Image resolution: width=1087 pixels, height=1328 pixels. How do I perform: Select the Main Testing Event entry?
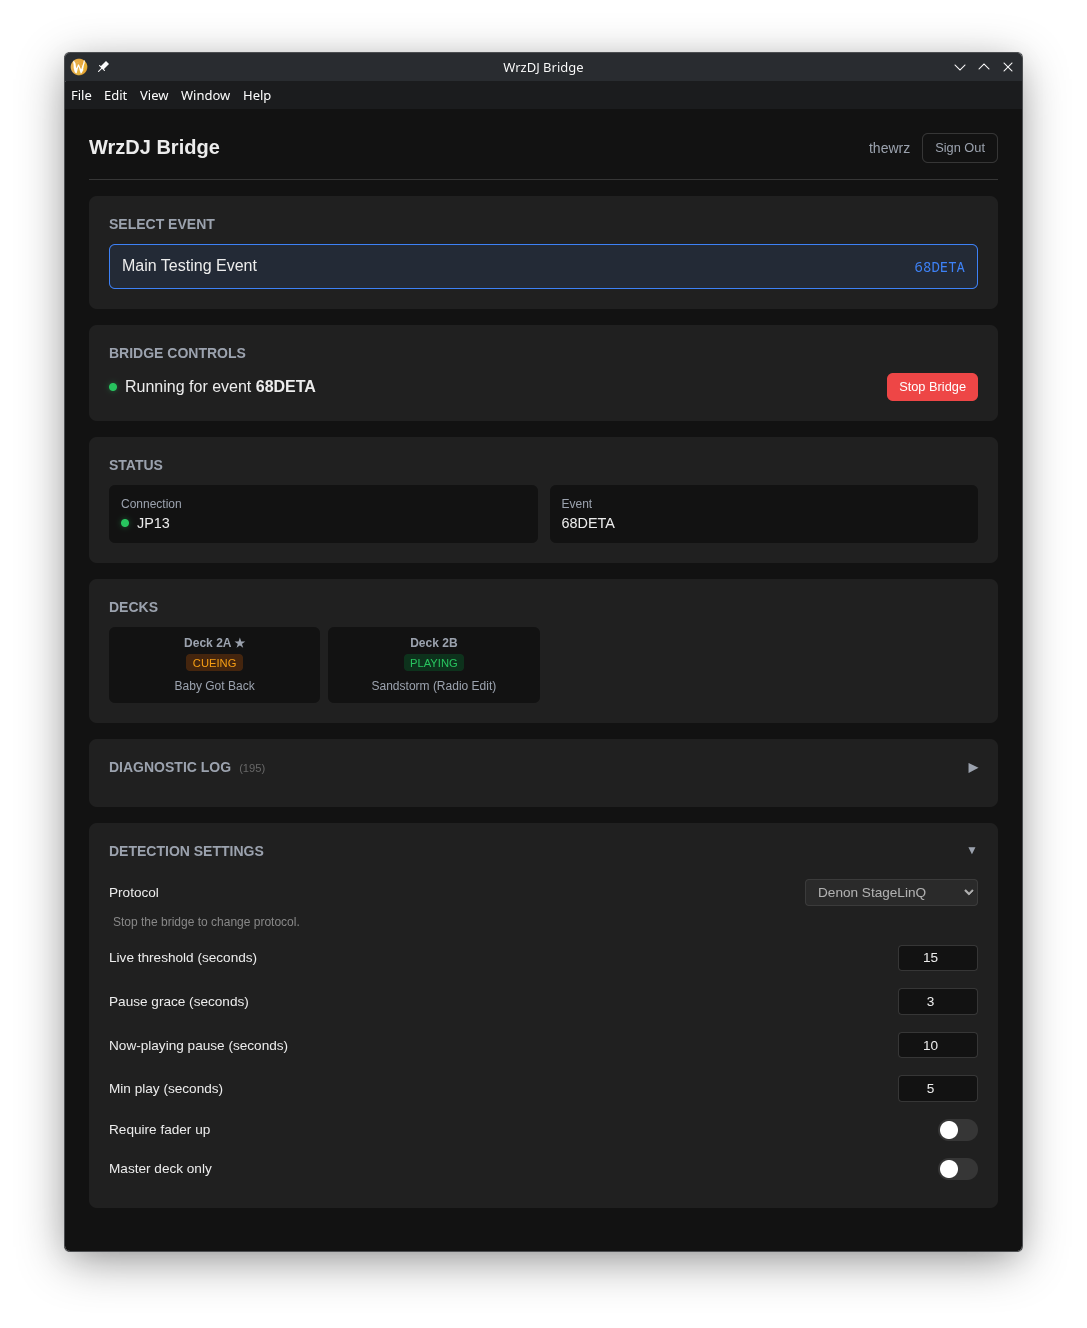543,266
